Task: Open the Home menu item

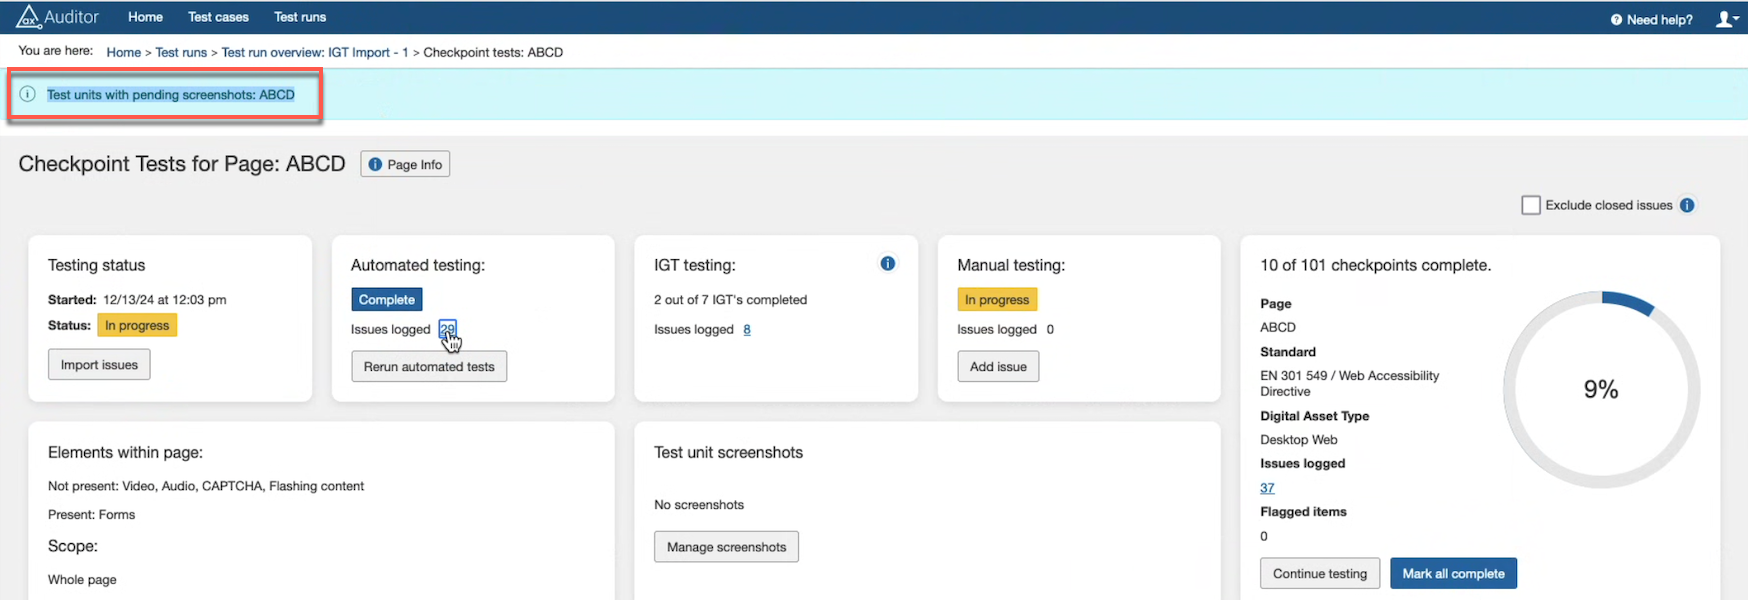Action: 145,17
